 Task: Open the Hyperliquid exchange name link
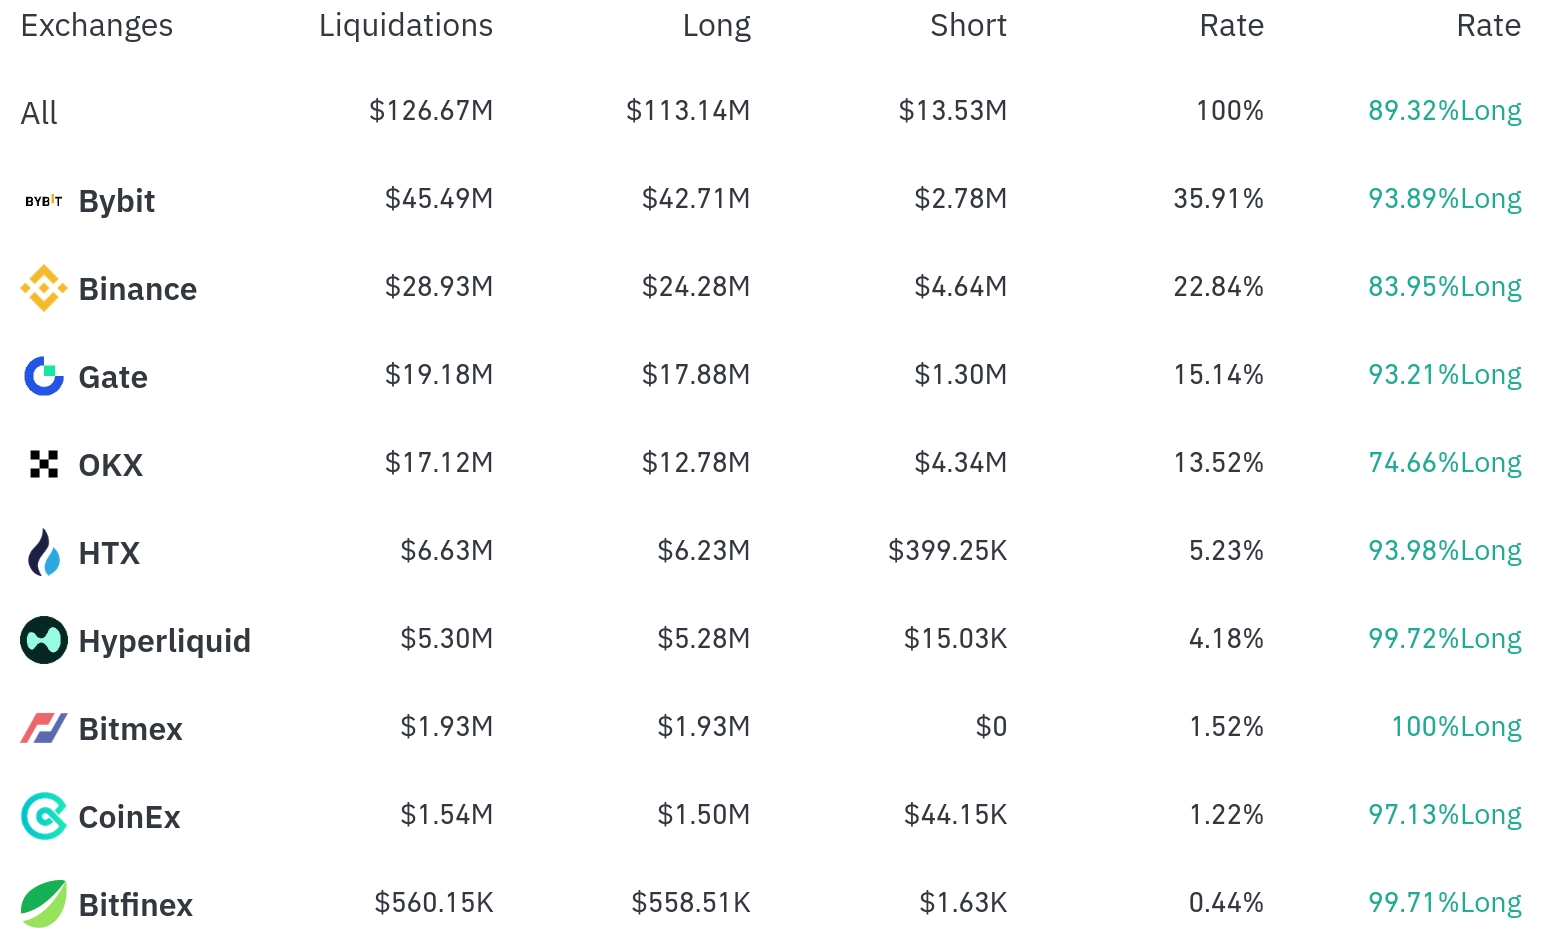[165, 641]
